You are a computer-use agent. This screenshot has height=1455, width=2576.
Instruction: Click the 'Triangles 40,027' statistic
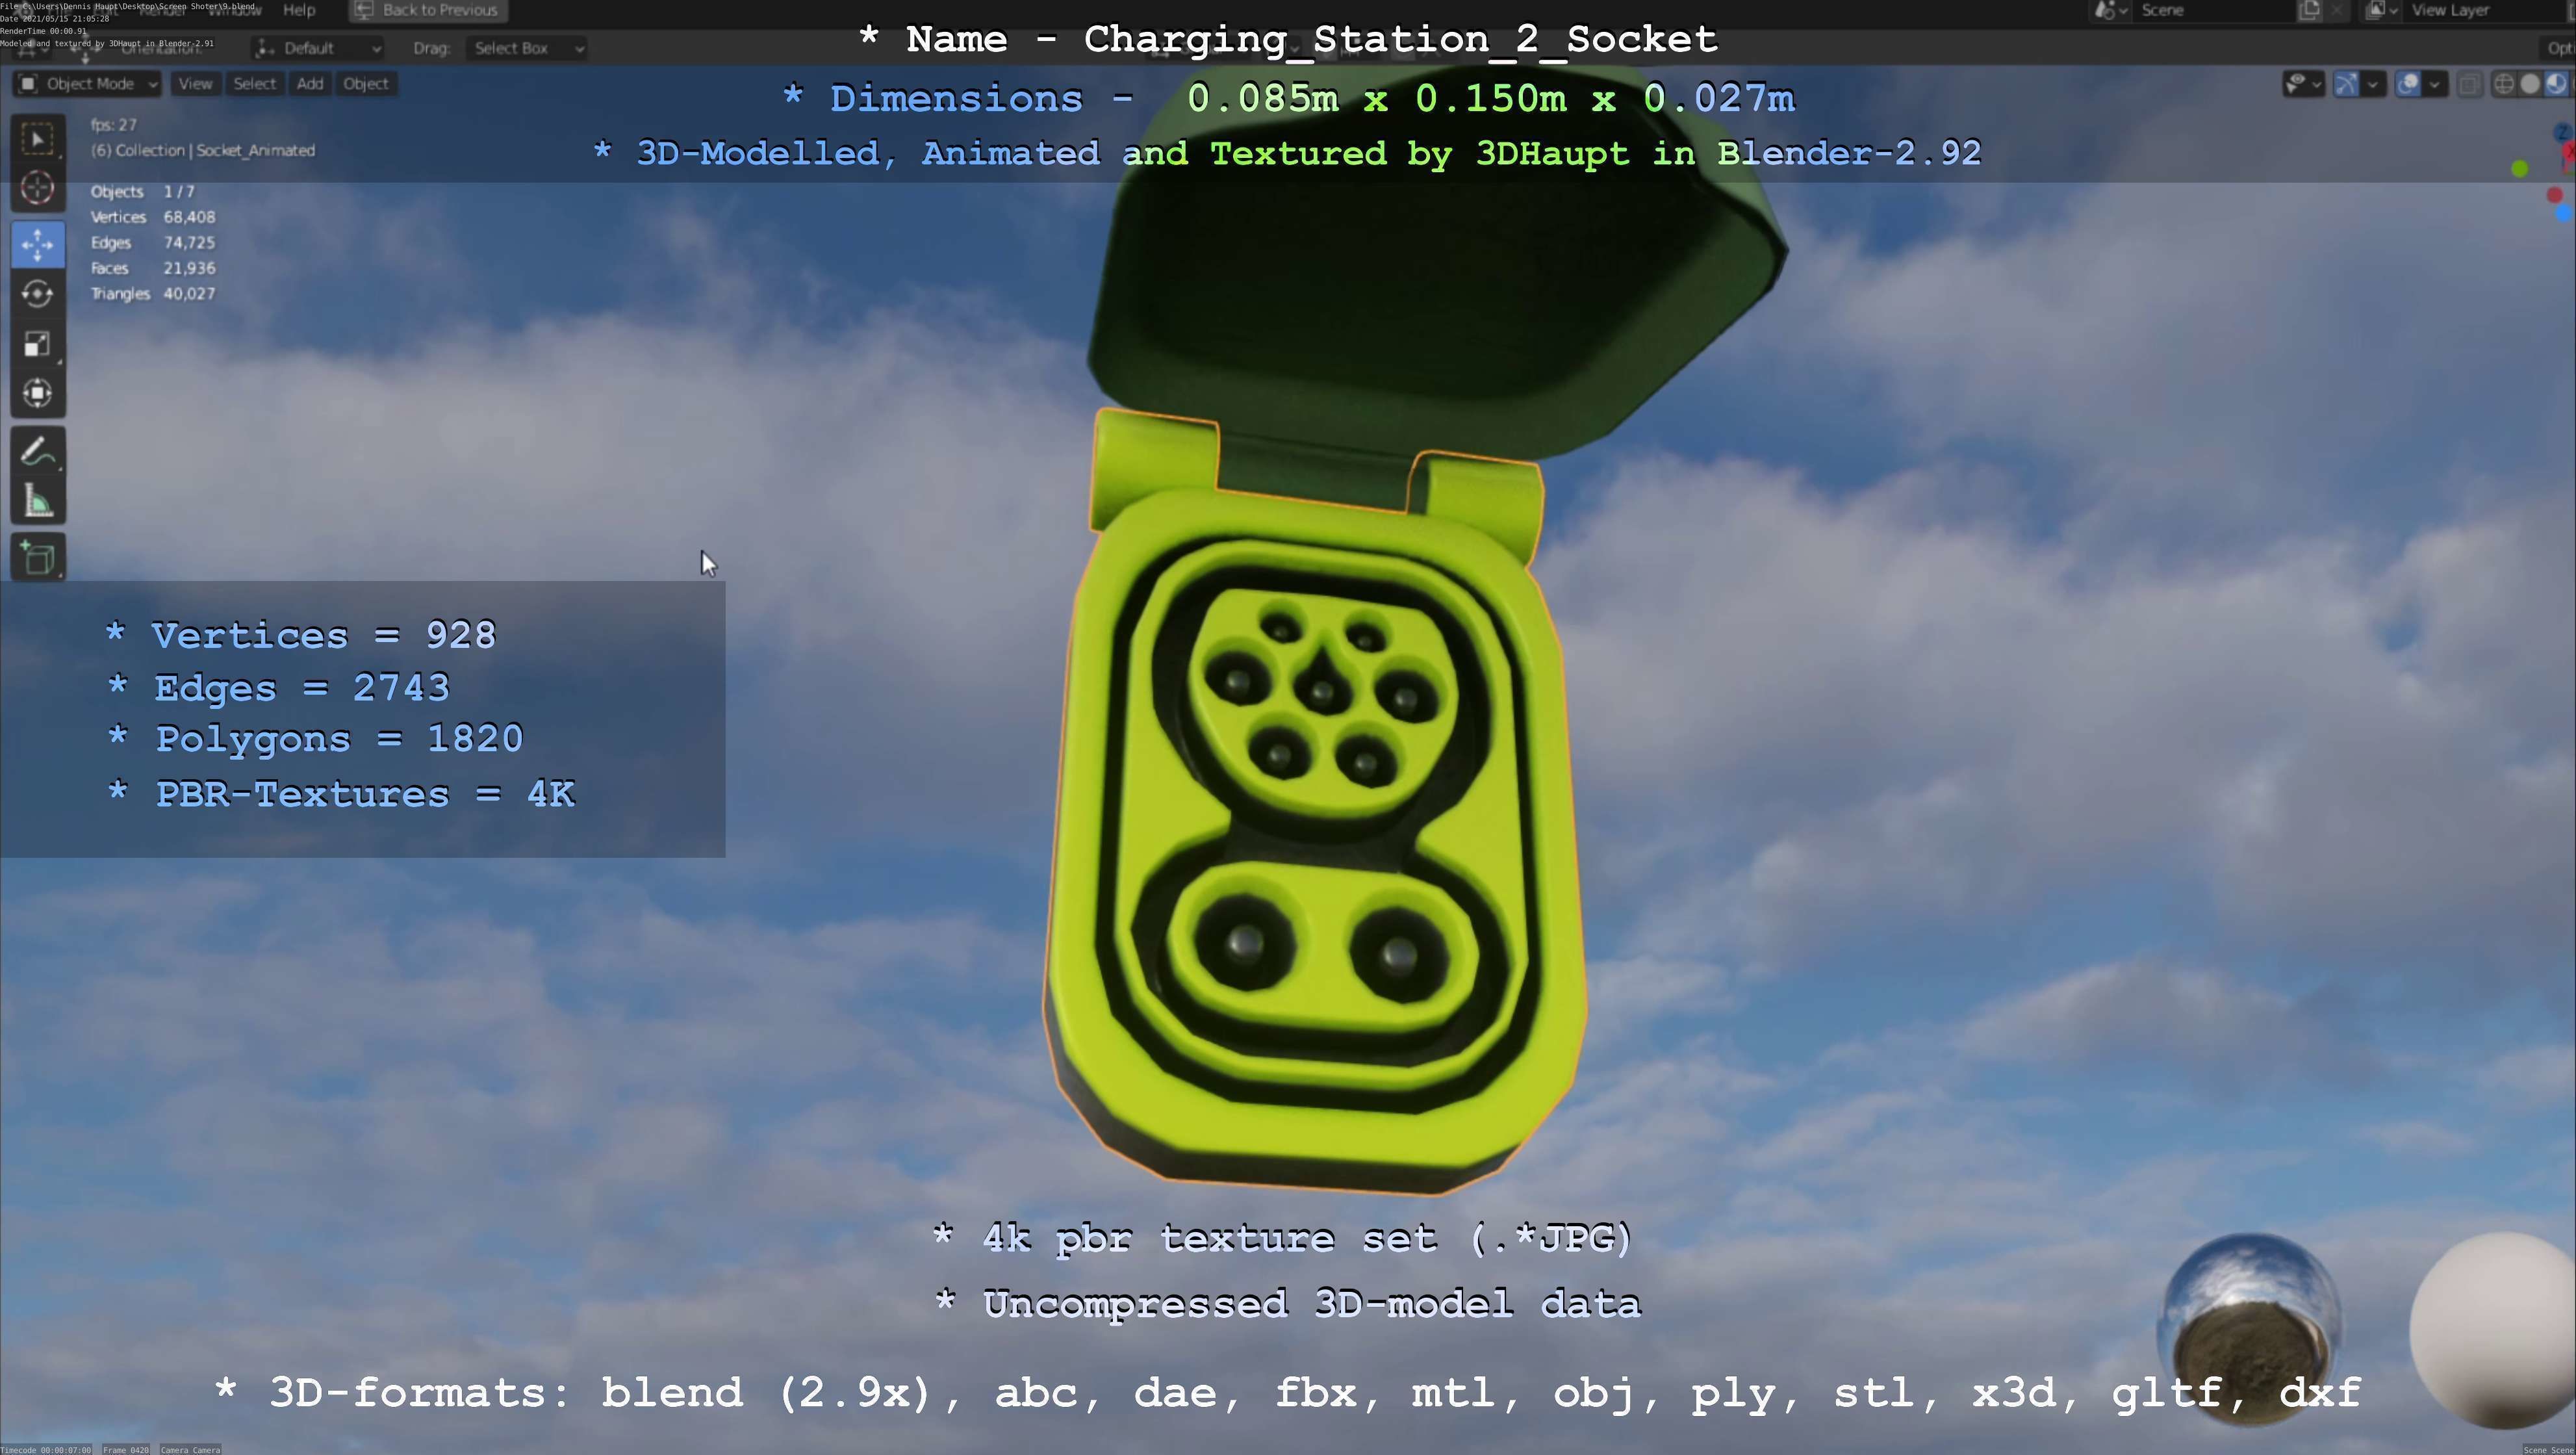152,294
